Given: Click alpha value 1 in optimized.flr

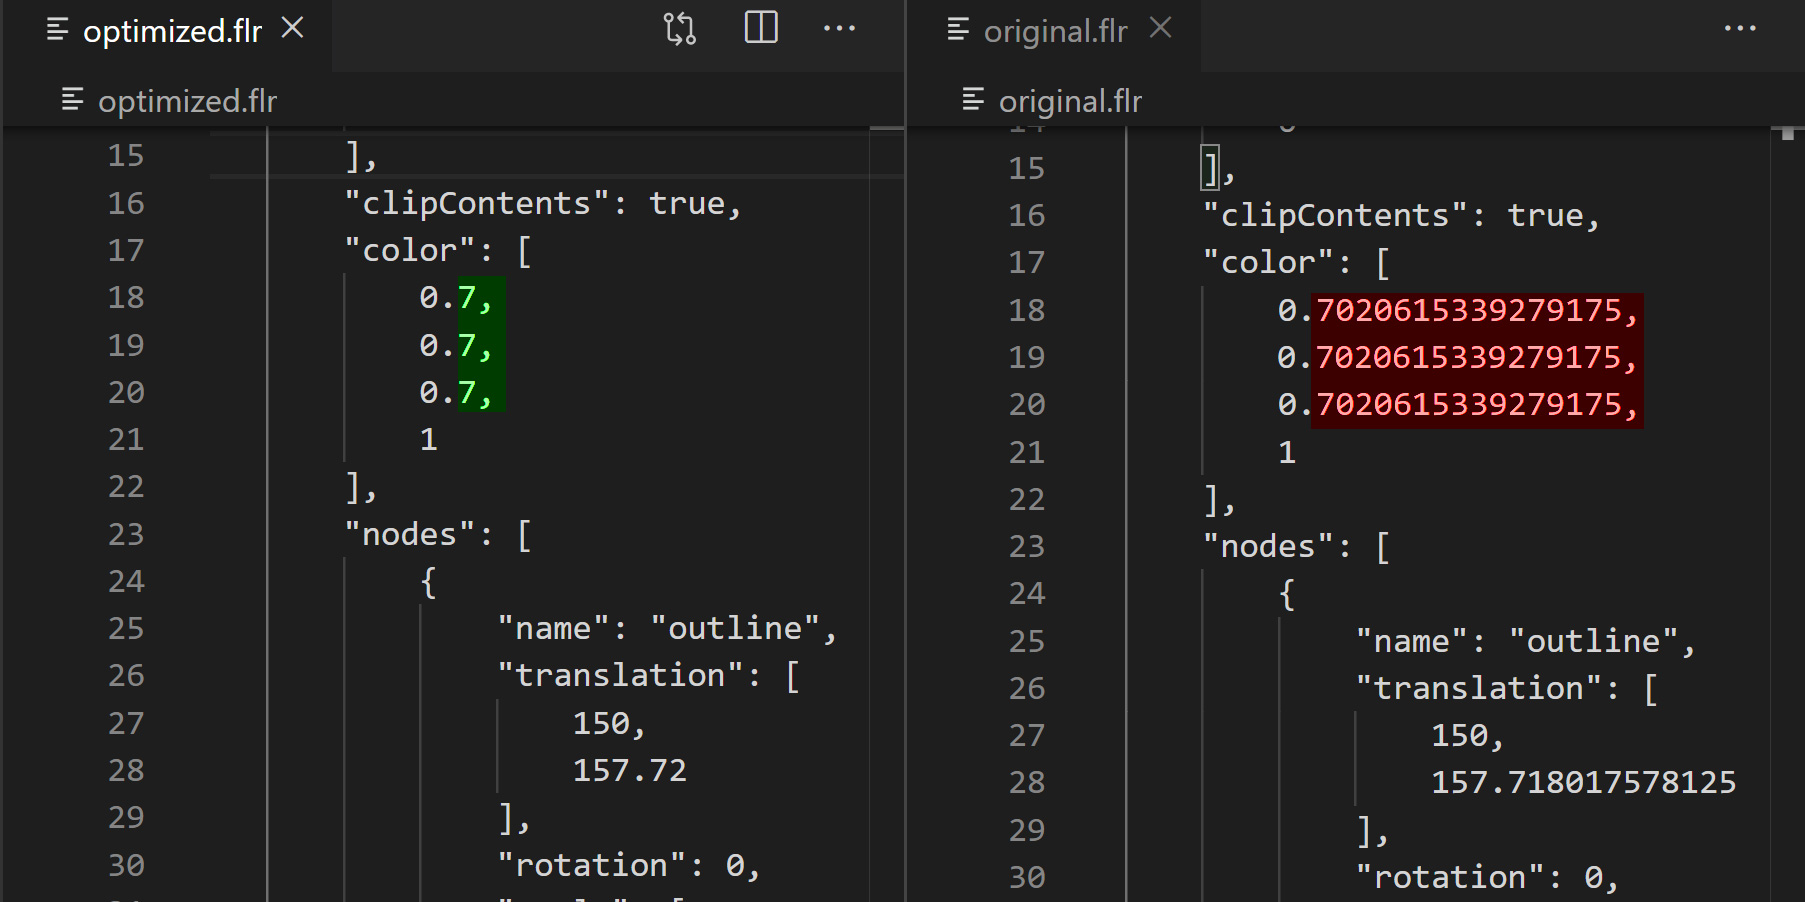Looking at the screenshot, I should click(x=429, y=440).
